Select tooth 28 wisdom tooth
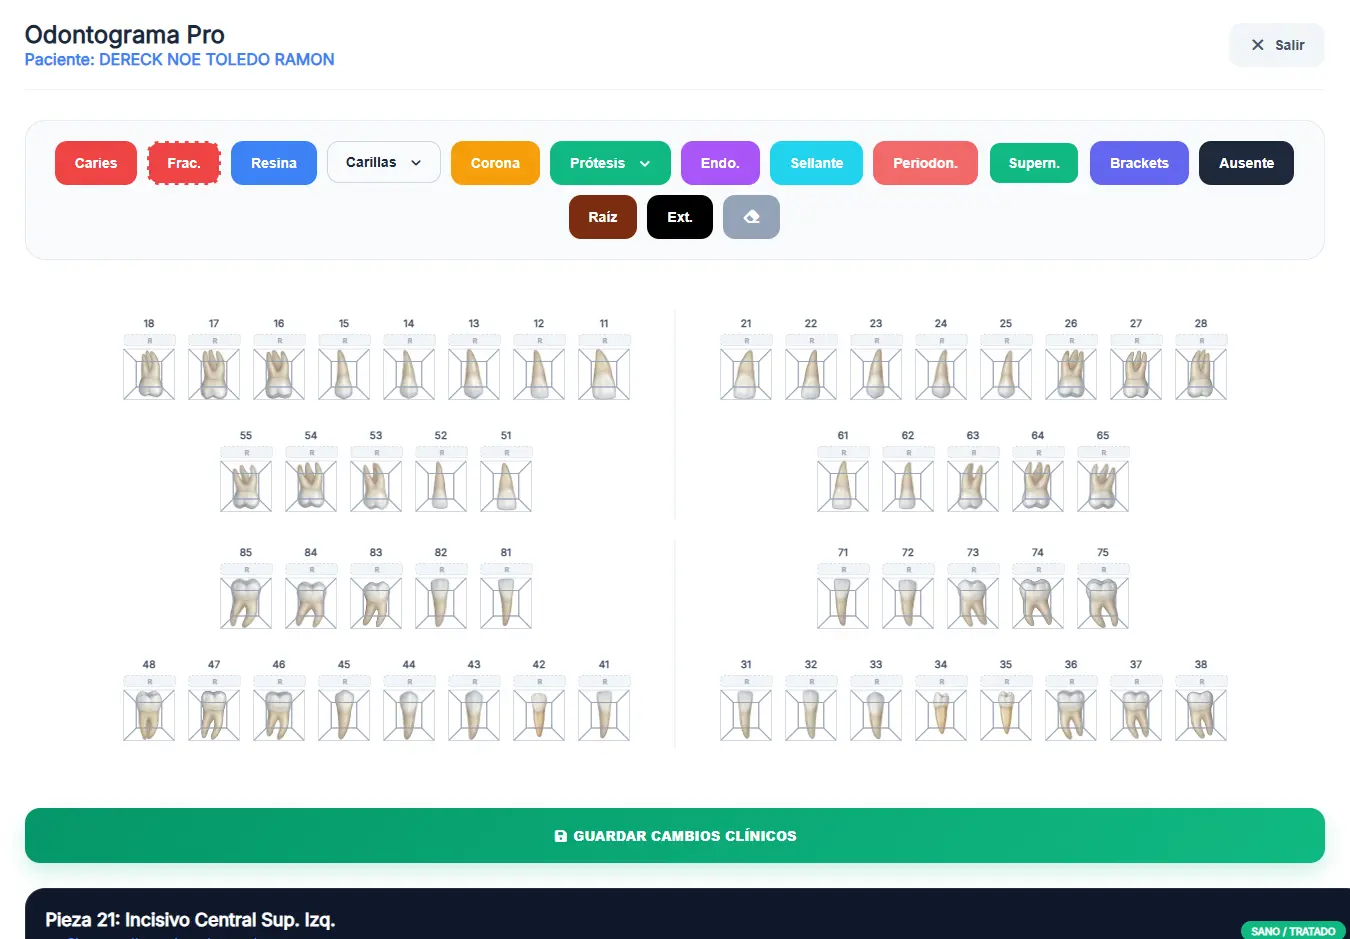The width and height of the screenshot is (1350, 939). pos(1201,374)
